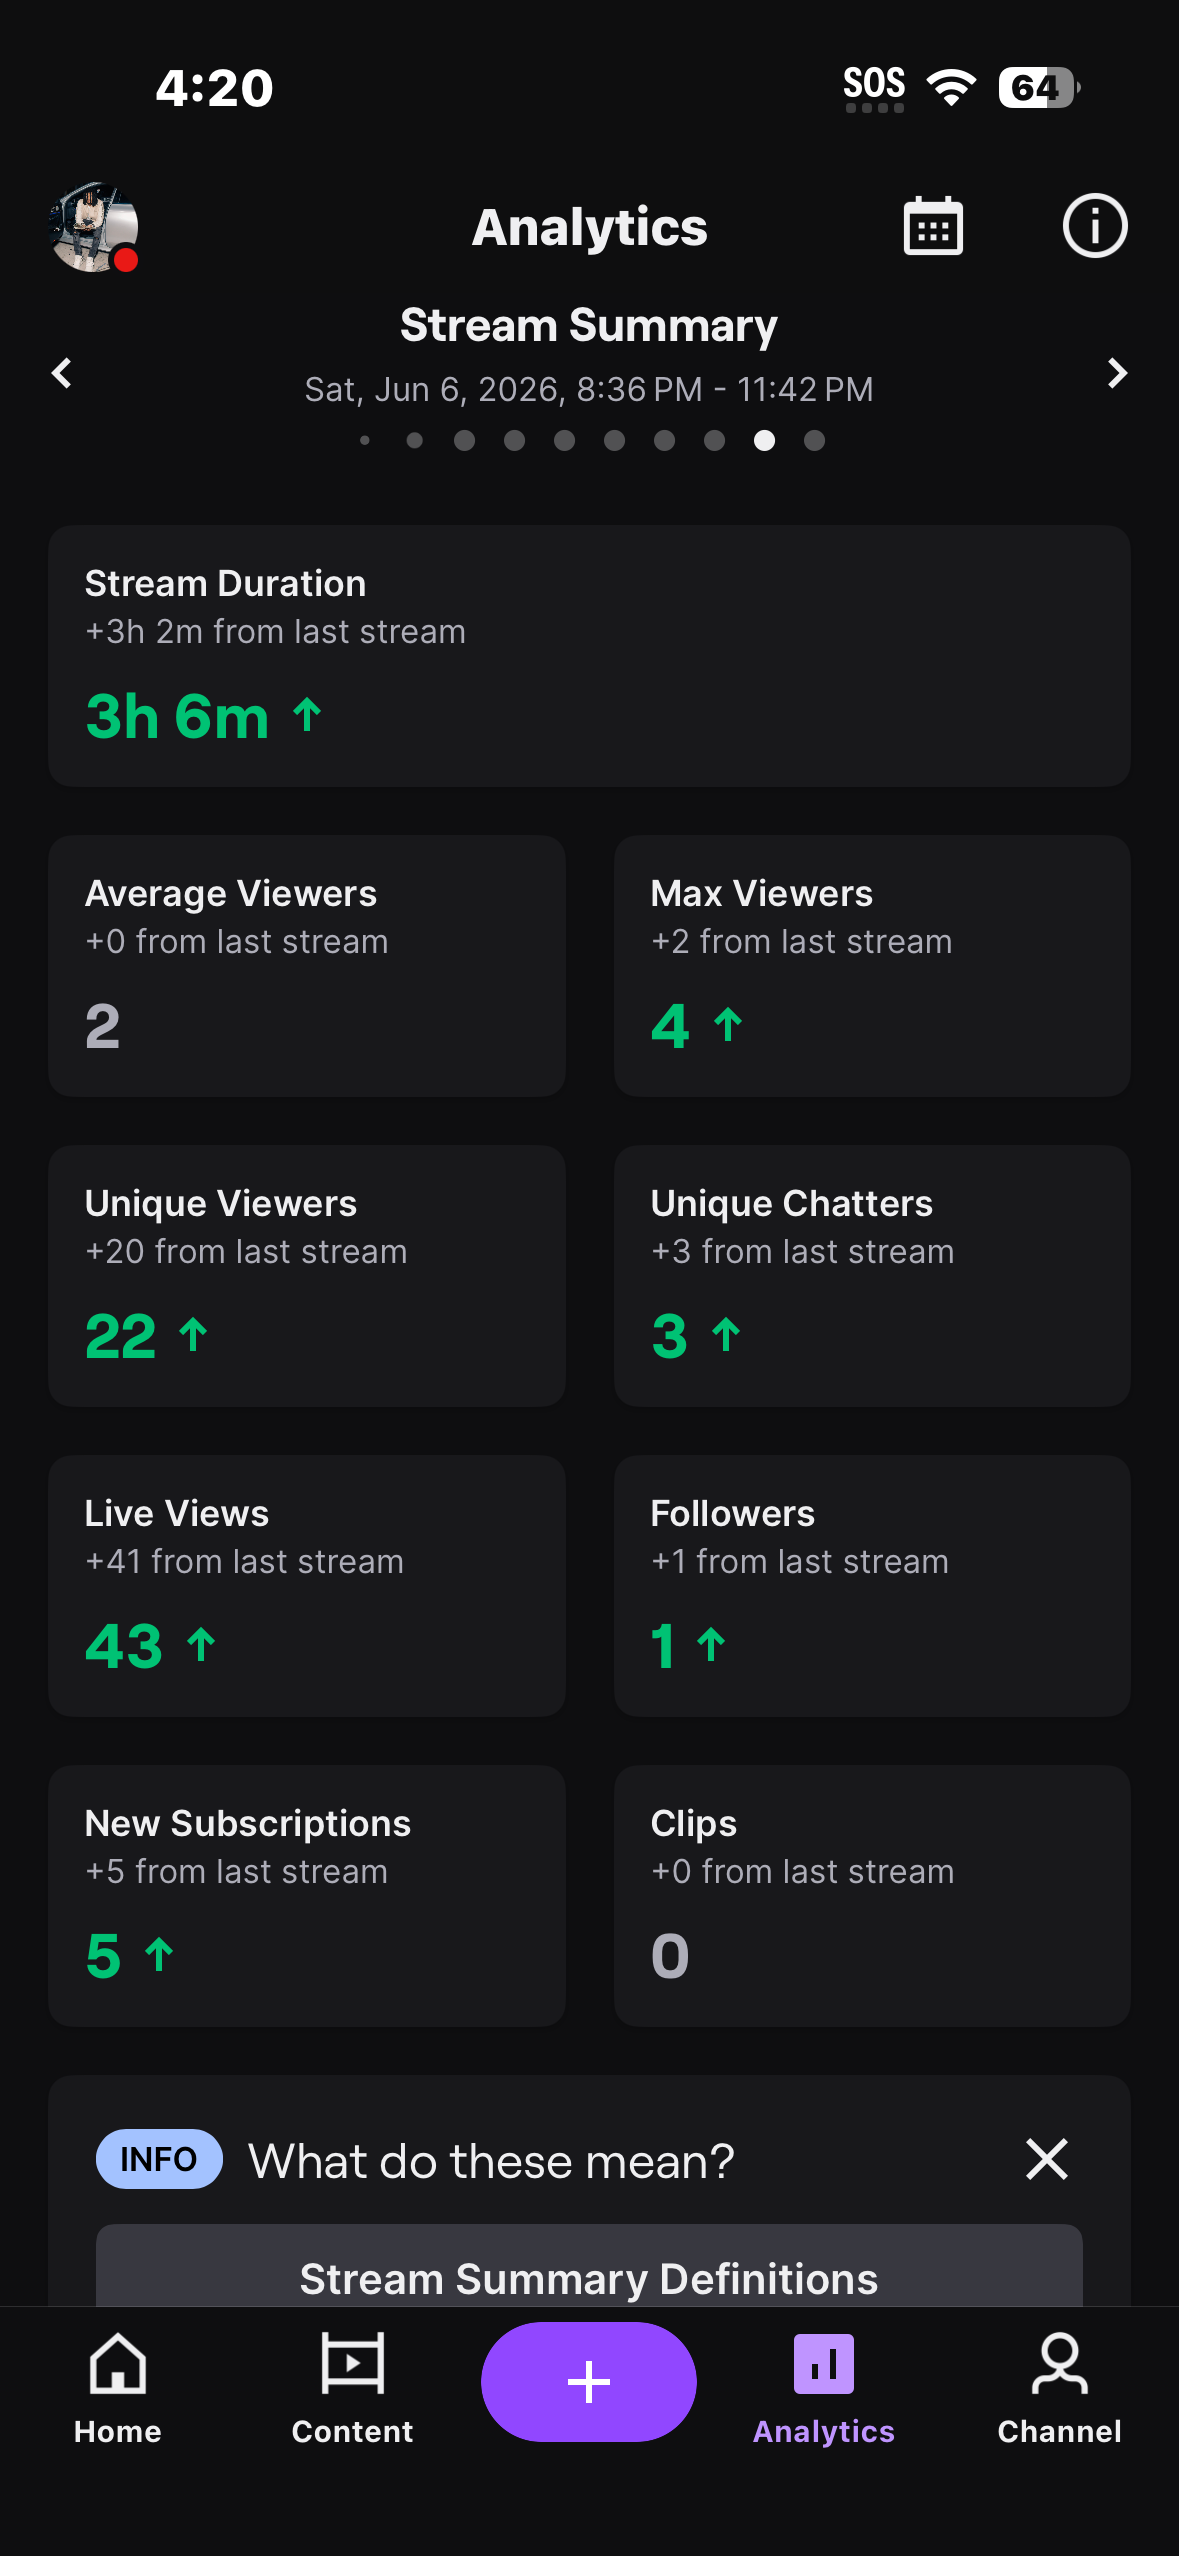Viewport: 1179px width, 2556px height.
Task: Tap the Max Viewers card
Action: [872, 966]
